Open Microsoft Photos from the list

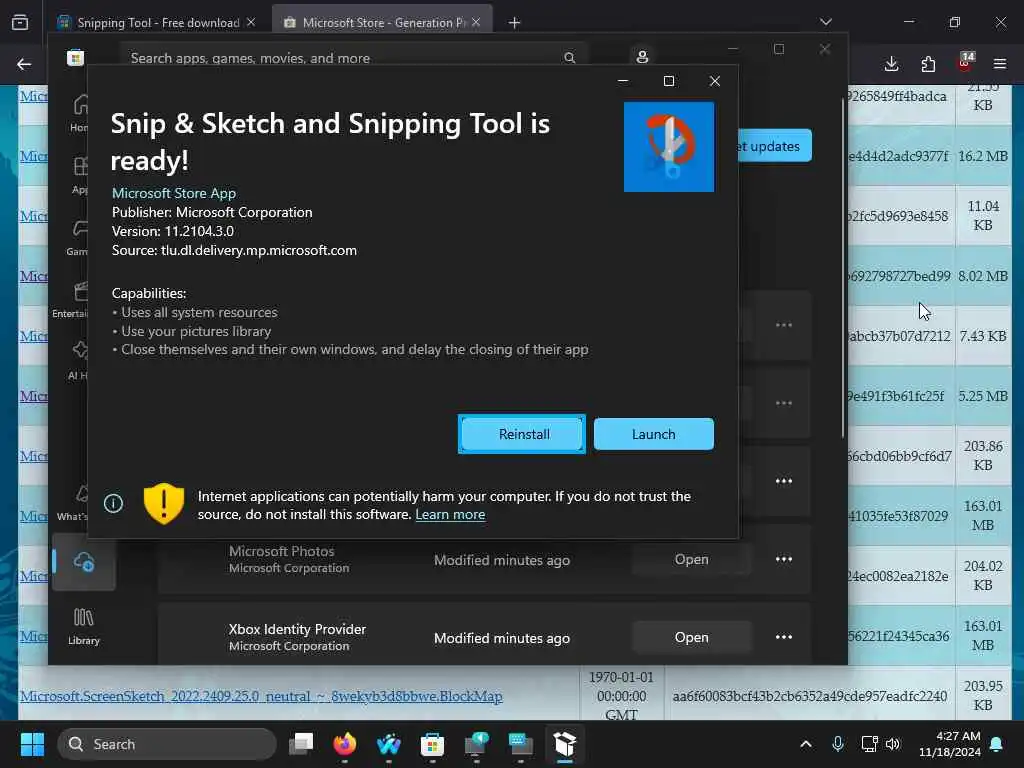pyautogui.click(x=692, y=560)
